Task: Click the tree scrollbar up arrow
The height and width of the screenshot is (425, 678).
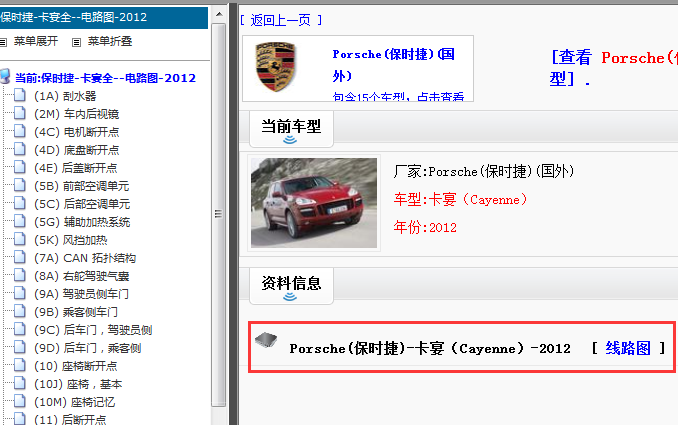Action: 219,14
